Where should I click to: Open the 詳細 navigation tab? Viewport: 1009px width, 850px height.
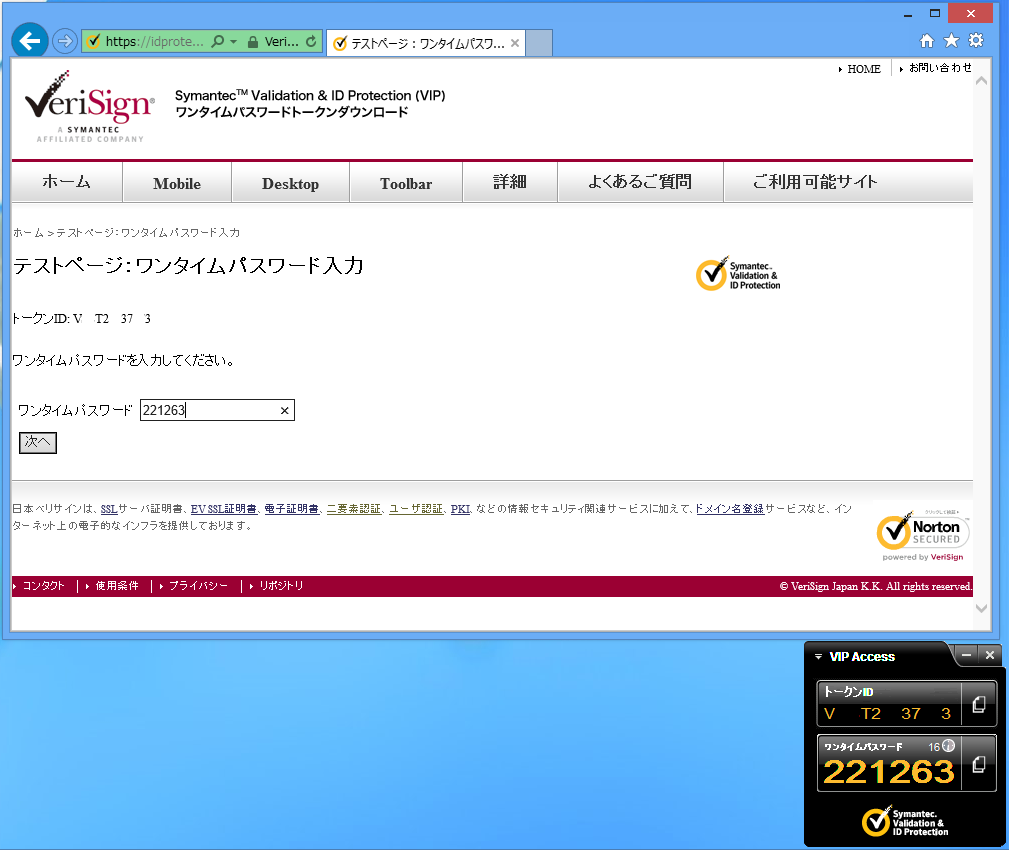[510, 182]
